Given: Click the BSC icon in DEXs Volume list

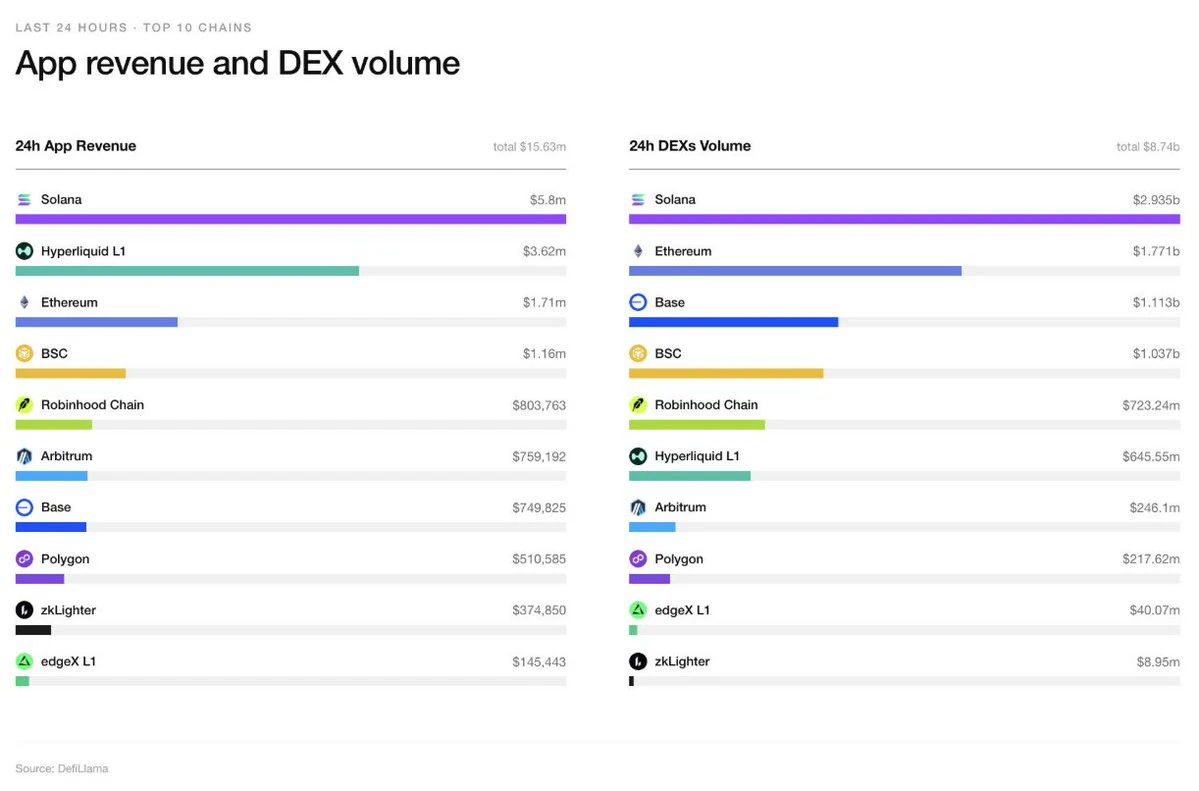Looking at the screenshot, I should (638, 353).
